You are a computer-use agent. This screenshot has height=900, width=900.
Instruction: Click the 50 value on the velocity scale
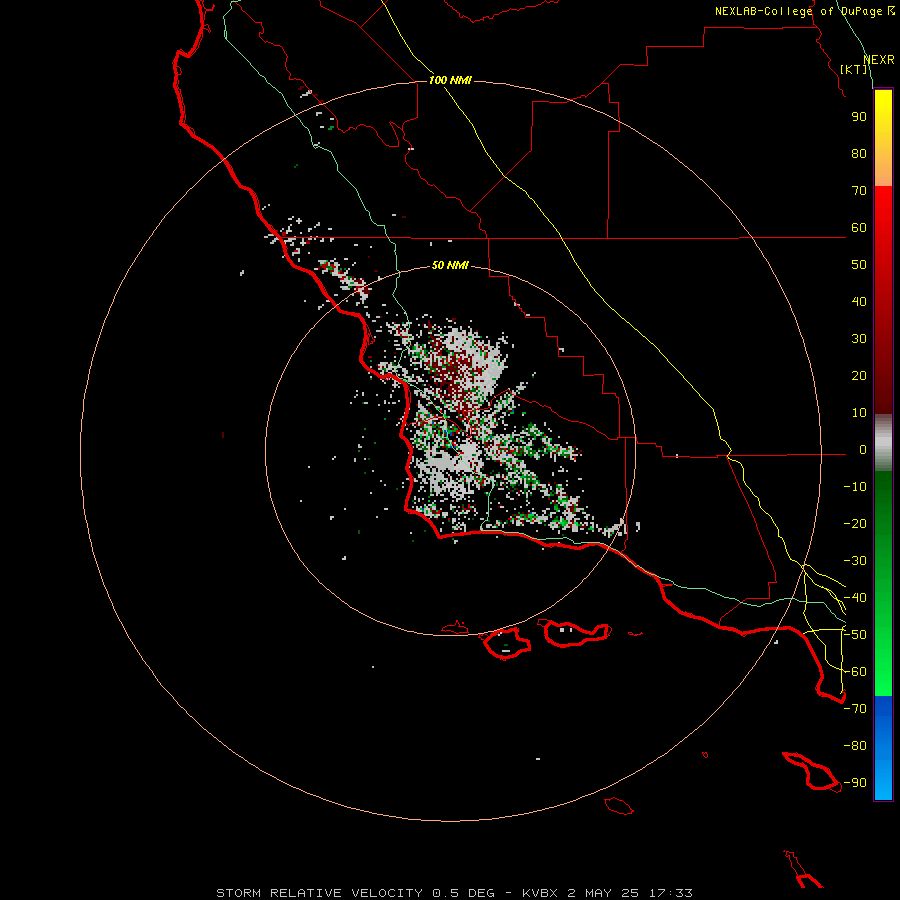pyautogui.click(x=859, y=265)
